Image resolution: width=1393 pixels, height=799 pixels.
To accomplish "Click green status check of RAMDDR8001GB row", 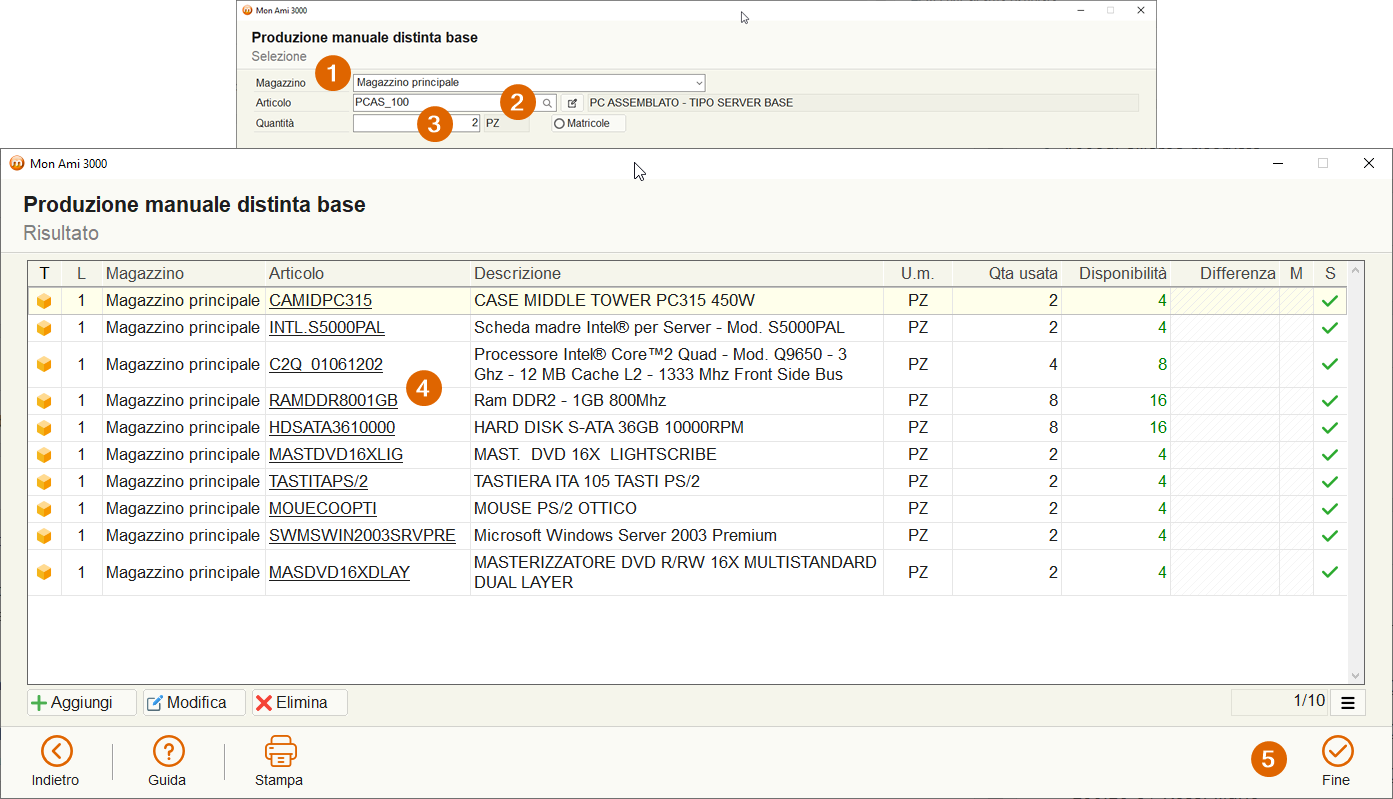I will point(1330,401).
